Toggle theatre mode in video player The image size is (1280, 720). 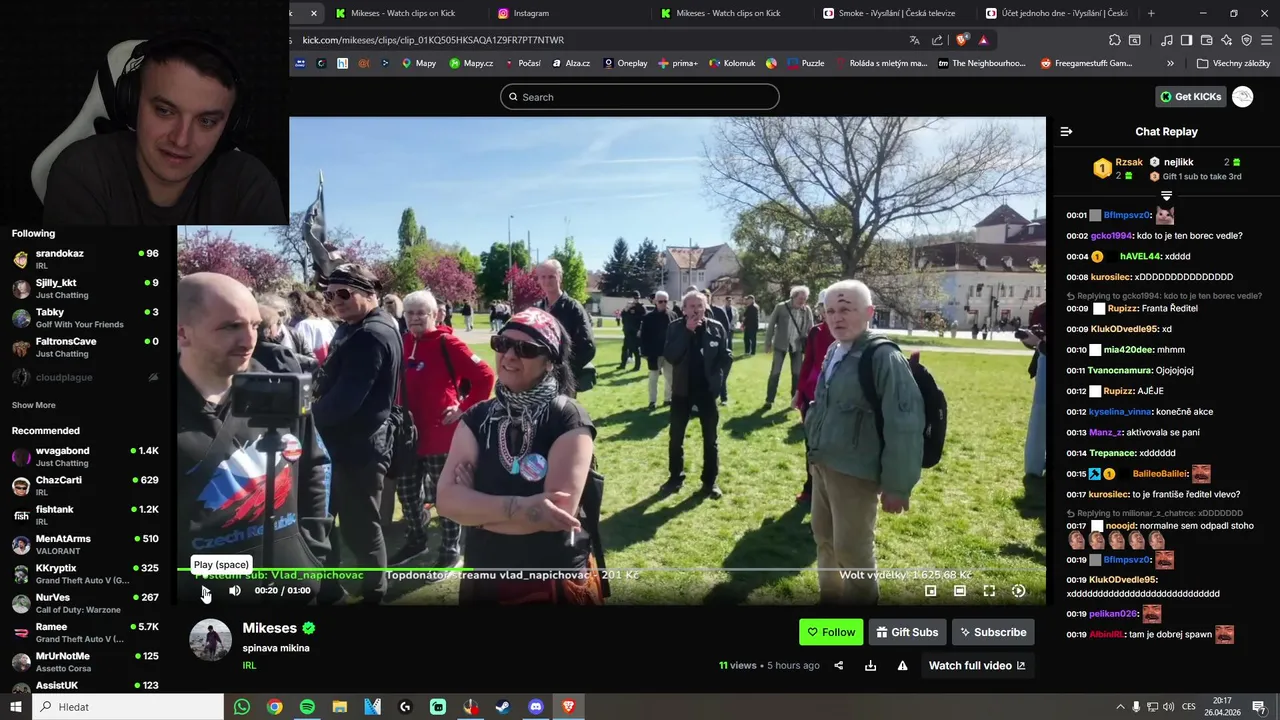pos(960,591)
